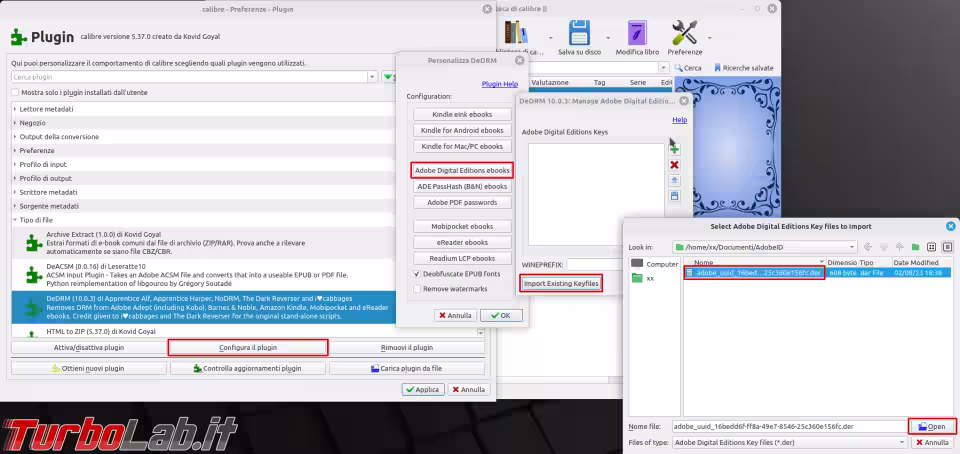Image resolution: width=960 pixels, height=454 pixels.
Task: Click Readium LCP ebooks button
Action: point(462,258)
